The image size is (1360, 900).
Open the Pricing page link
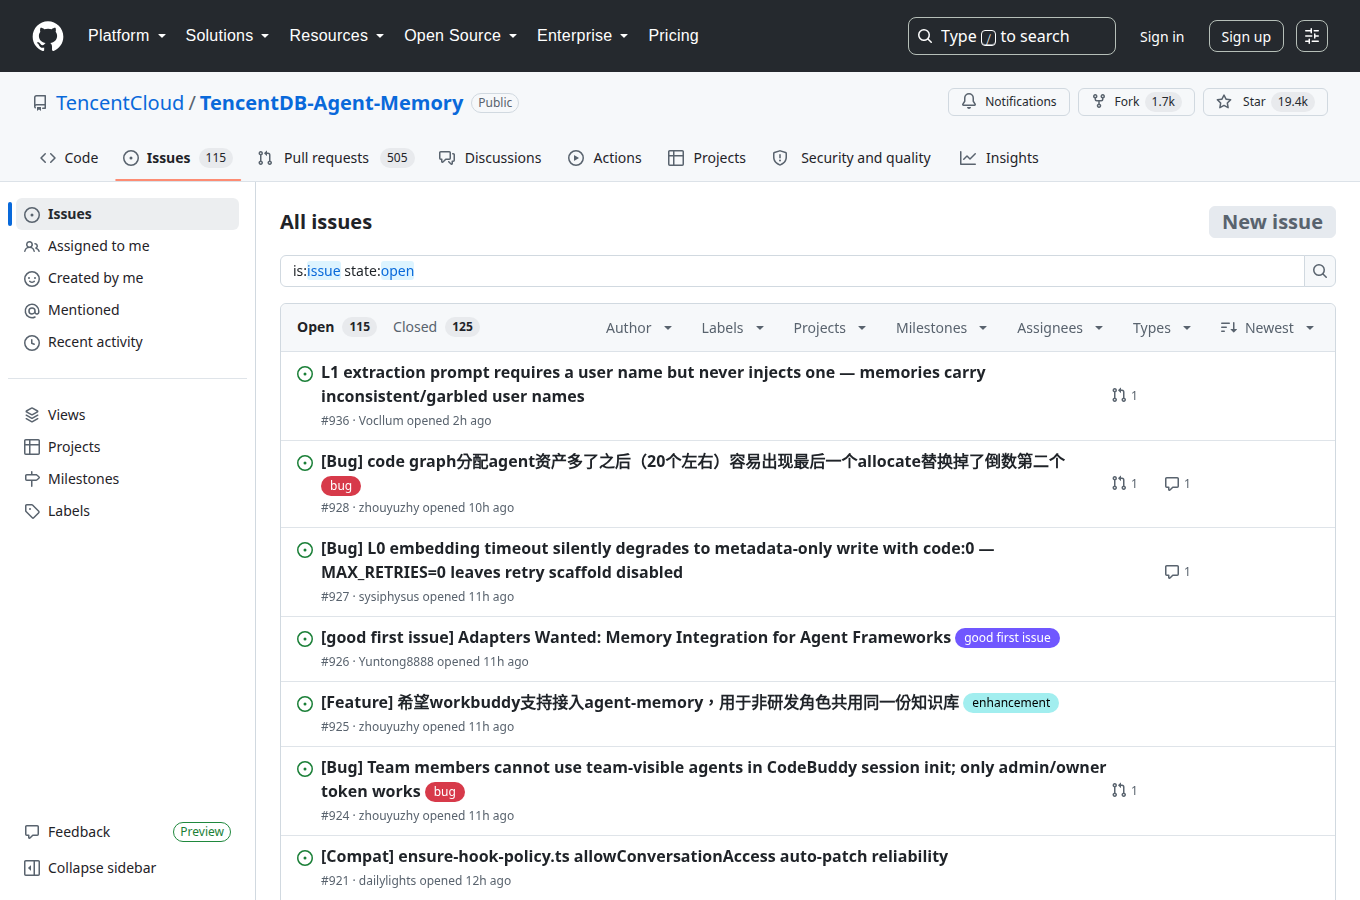(x=673, y=36)
